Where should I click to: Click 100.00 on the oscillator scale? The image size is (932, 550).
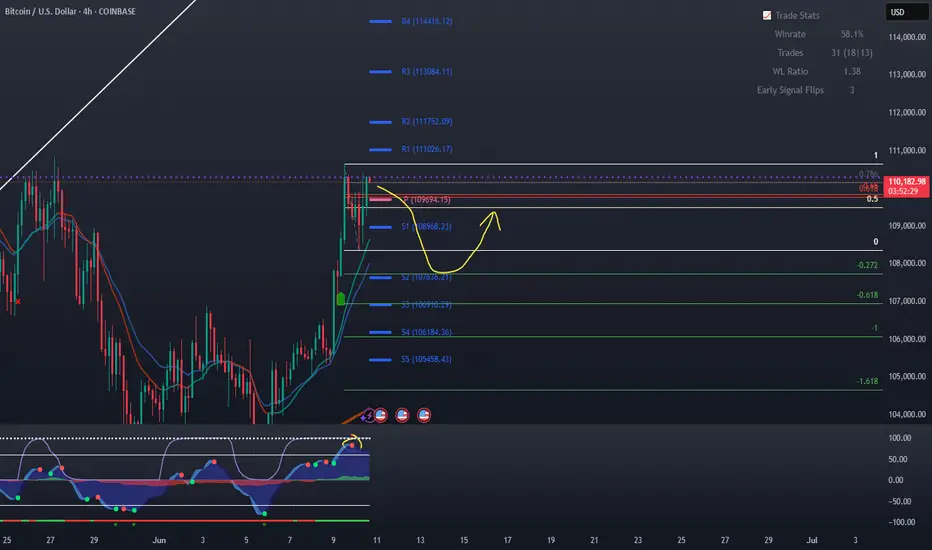pyautogui.click(x=899, y=438)
